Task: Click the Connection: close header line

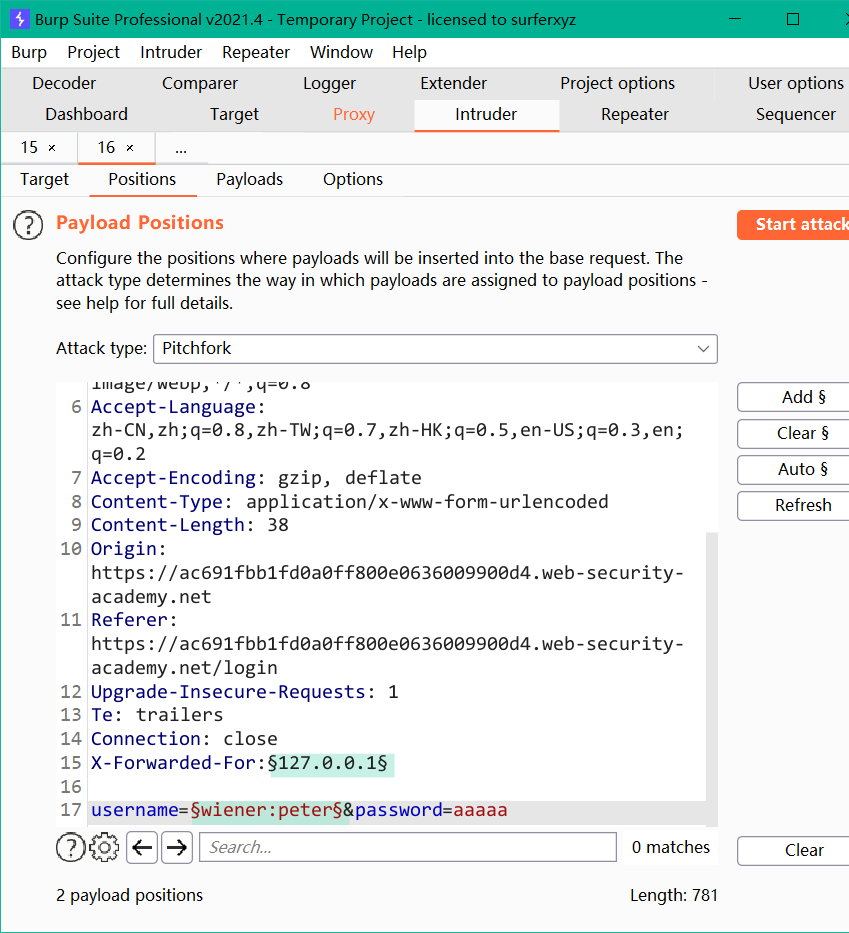Action: 184,740
